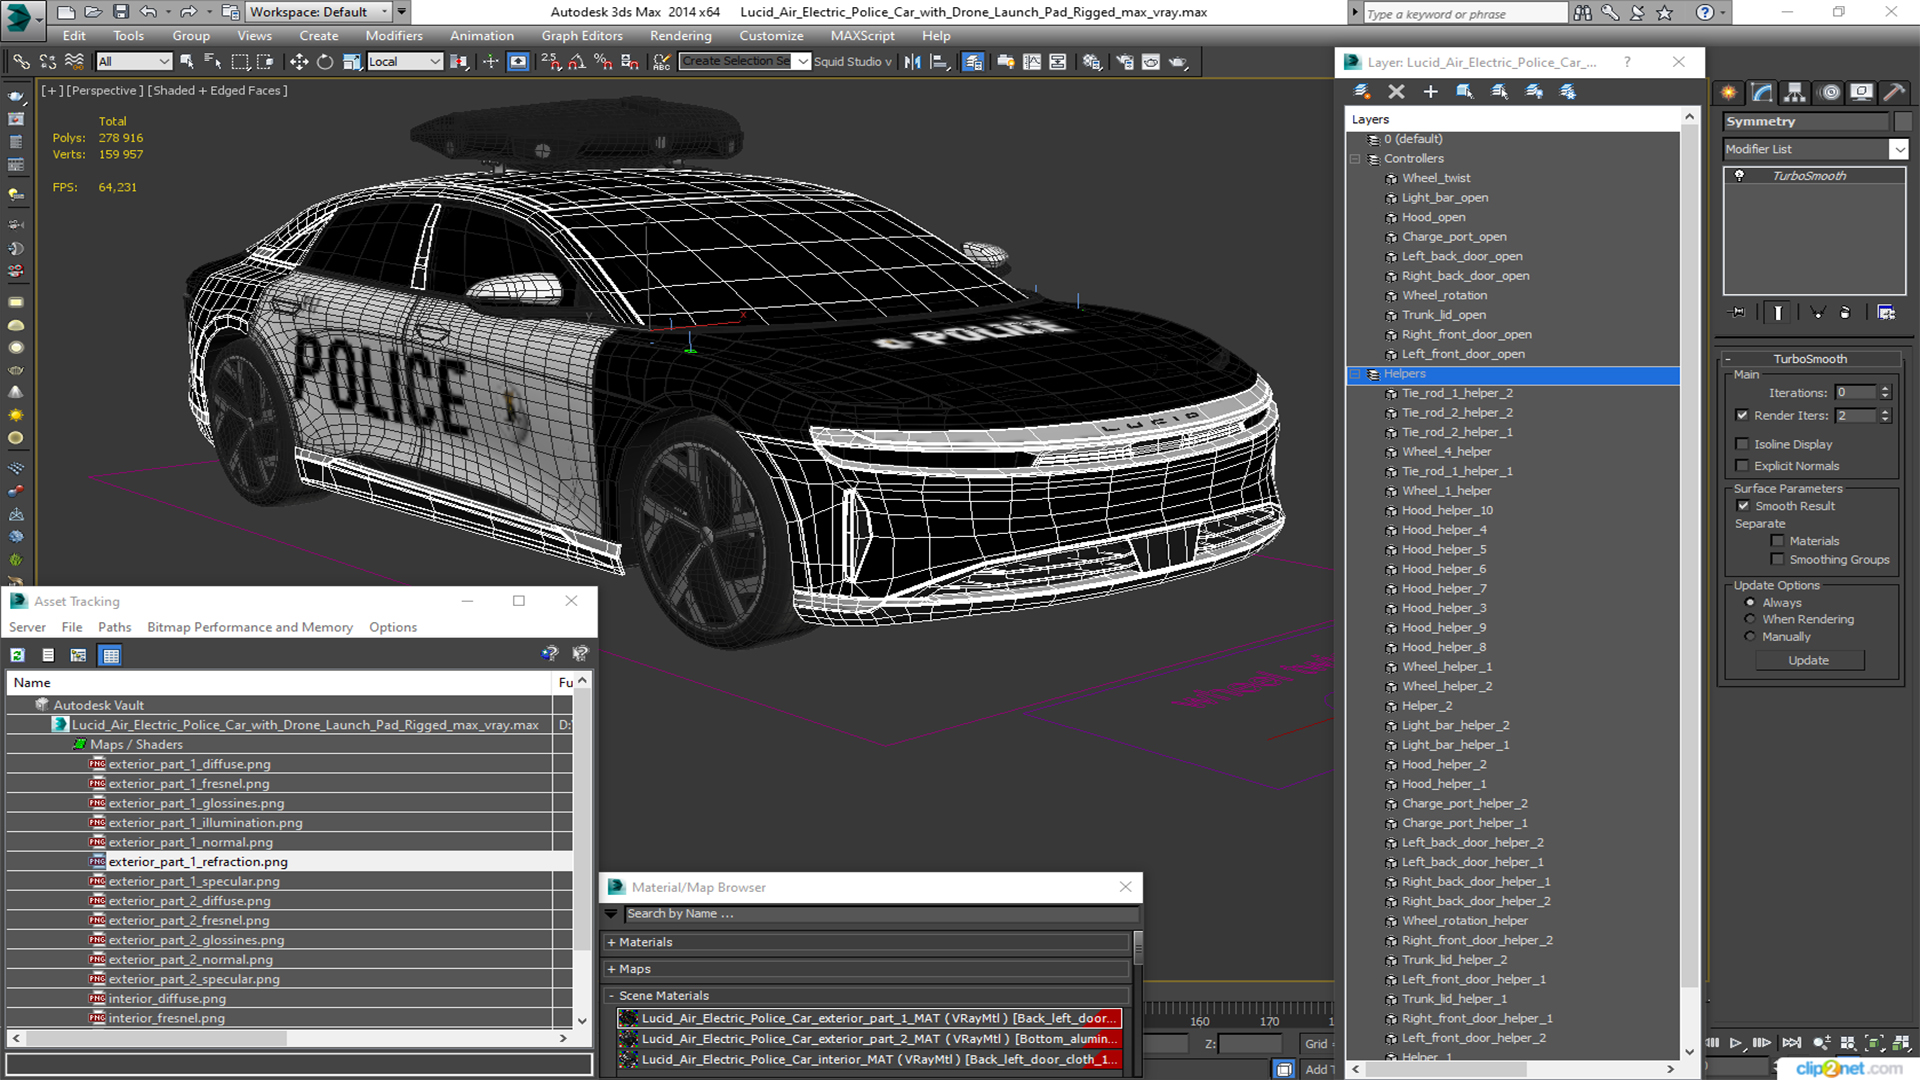
Task: Activate the Select and Rotate tool
Action: pyautogui.click(x=325, y=62)
